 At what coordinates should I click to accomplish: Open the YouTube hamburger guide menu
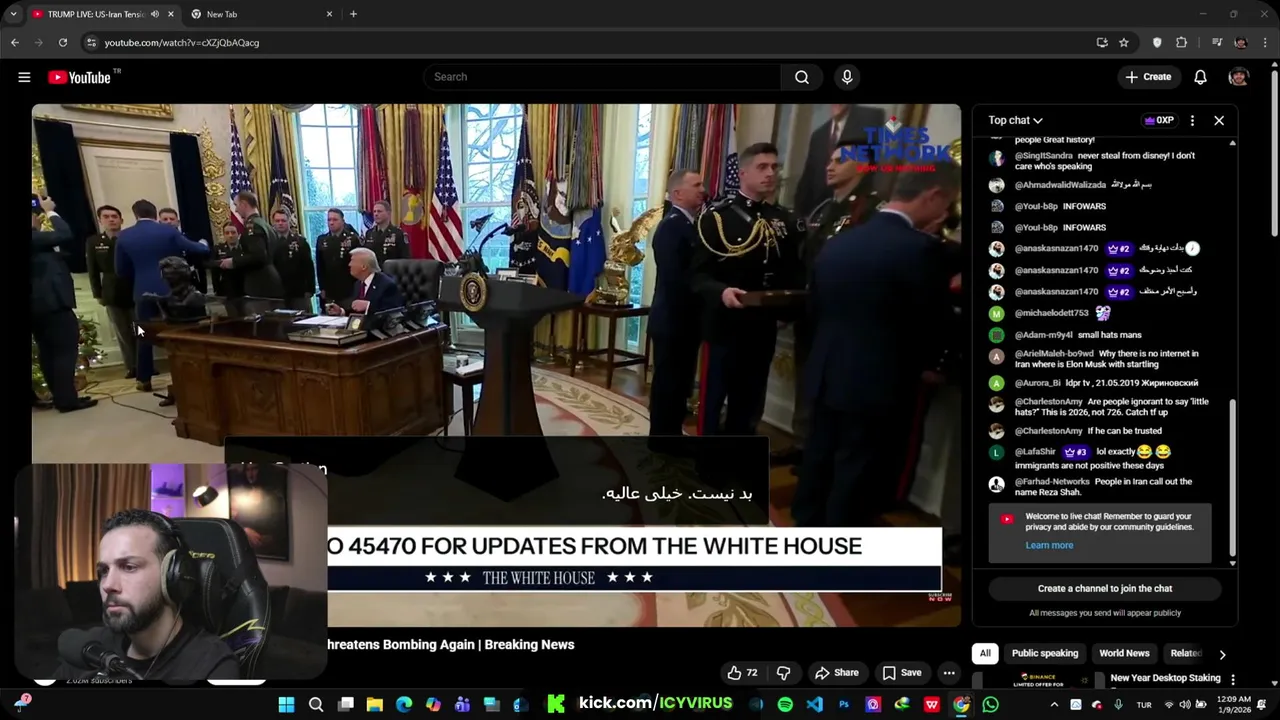(24, 77)
